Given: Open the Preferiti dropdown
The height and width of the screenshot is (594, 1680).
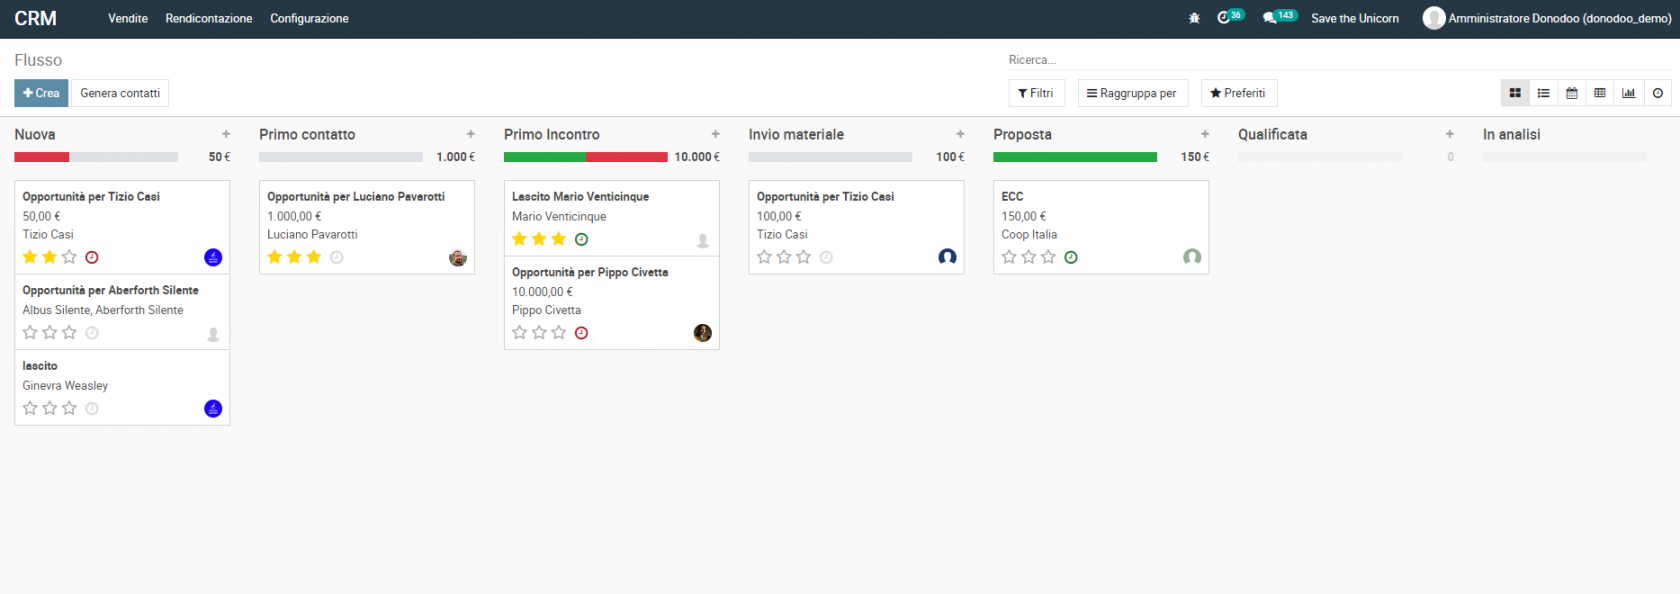Looking at the screenshot, I should [1238, 93].
